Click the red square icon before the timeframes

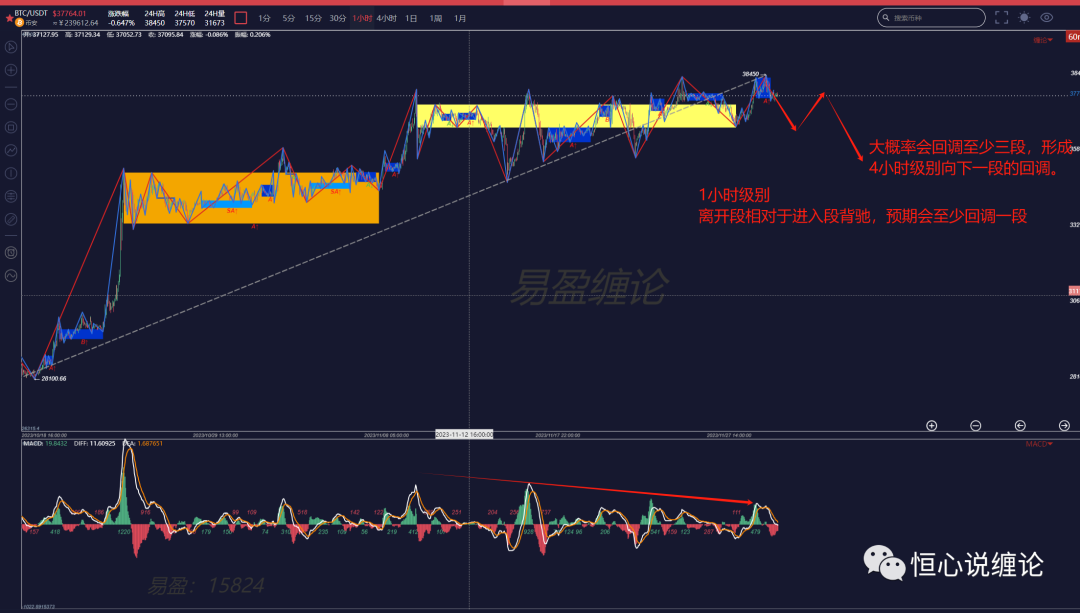(240, 18)
